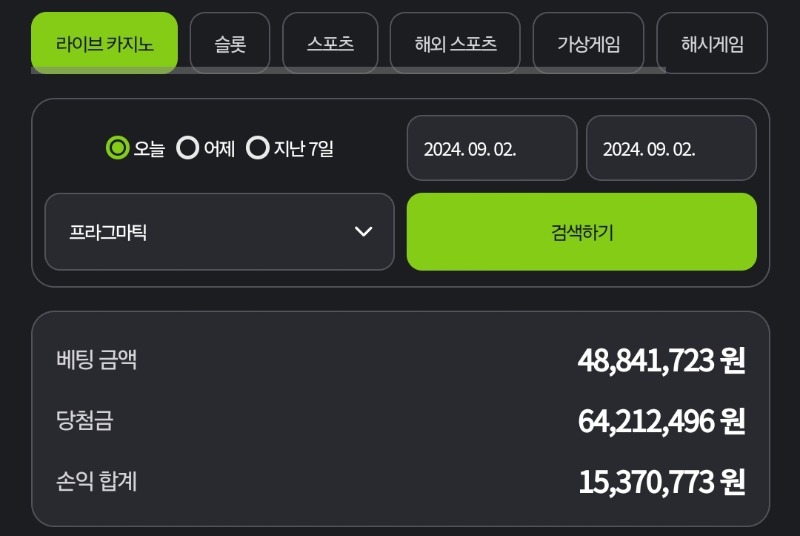Screen dimensions: 800x536
Task: Switch to the 슬롯 tab
Action: 230,43
